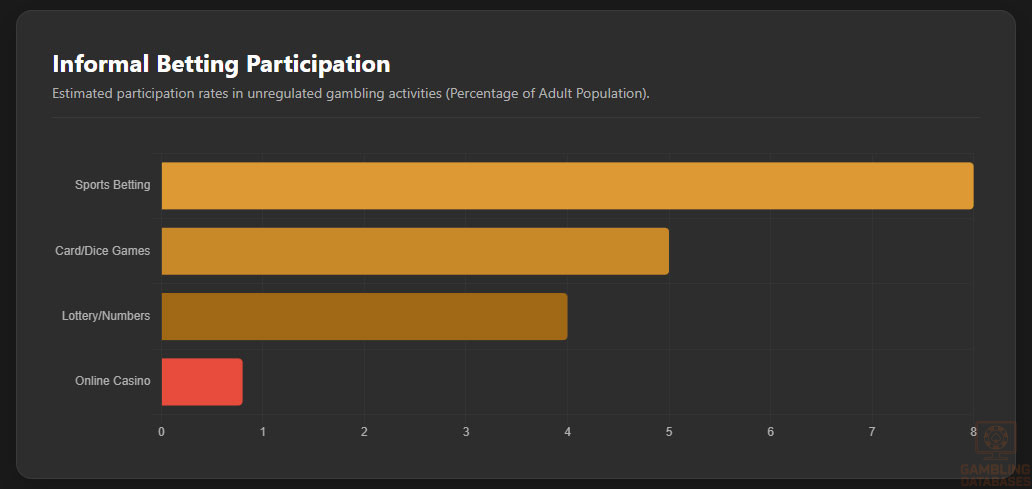The width and height of the screenshot is (1032, 489).
Task: Click the Sports Betting axis label
Action: 112,185
